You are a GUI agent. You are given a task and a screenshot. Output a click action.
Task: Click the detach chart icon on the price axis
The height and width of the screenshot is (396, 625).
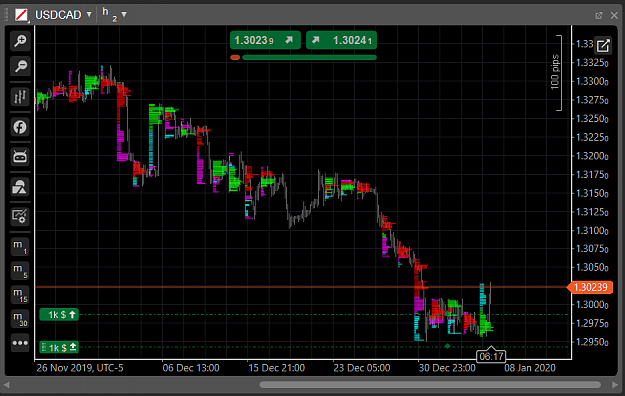coord(603,45)
